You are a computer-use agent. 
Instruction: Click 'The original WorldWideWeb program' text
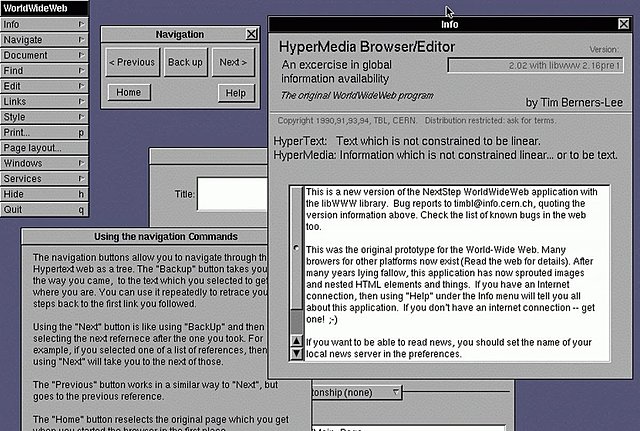pos(357,96)
